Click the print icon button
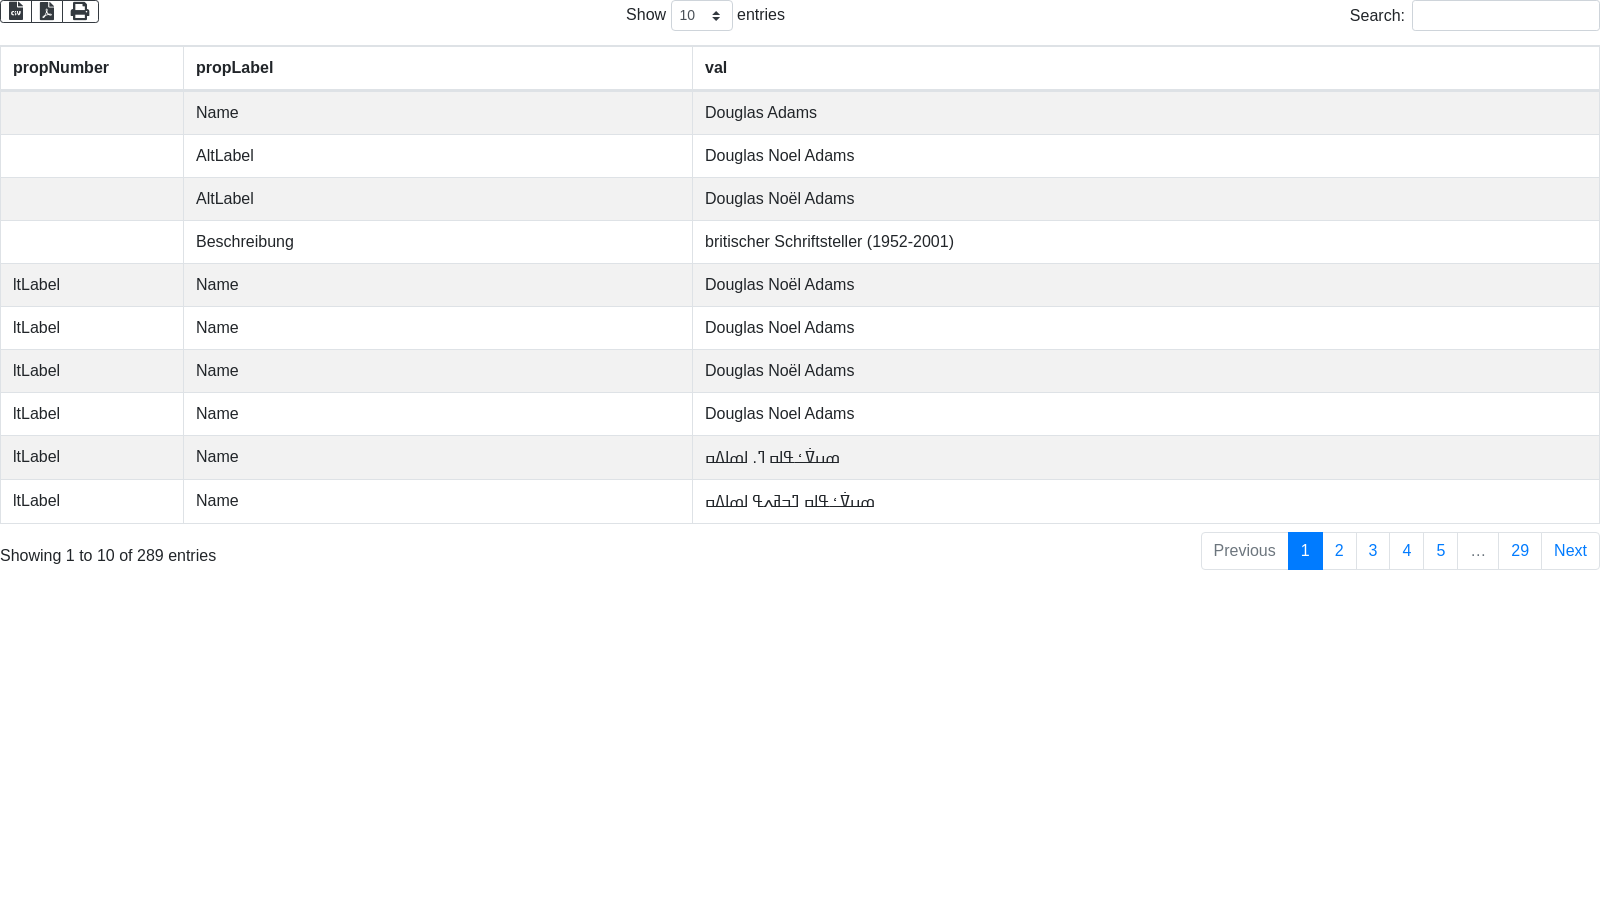1600x900 pixels. 80,11
